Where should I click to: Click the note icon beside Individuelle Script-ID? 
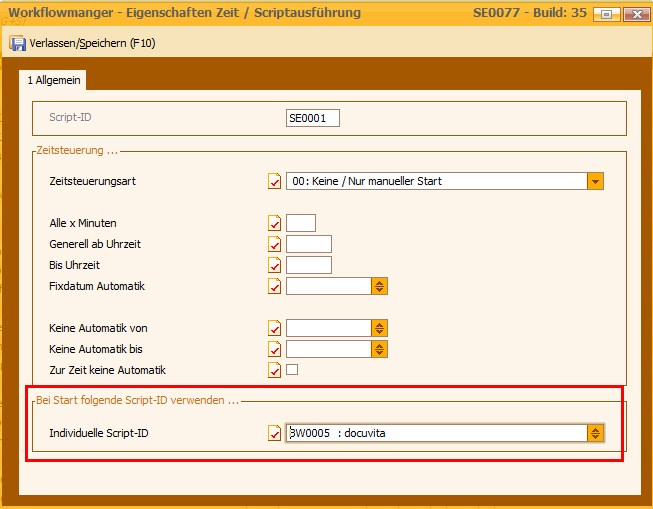(x=274, y=433)
